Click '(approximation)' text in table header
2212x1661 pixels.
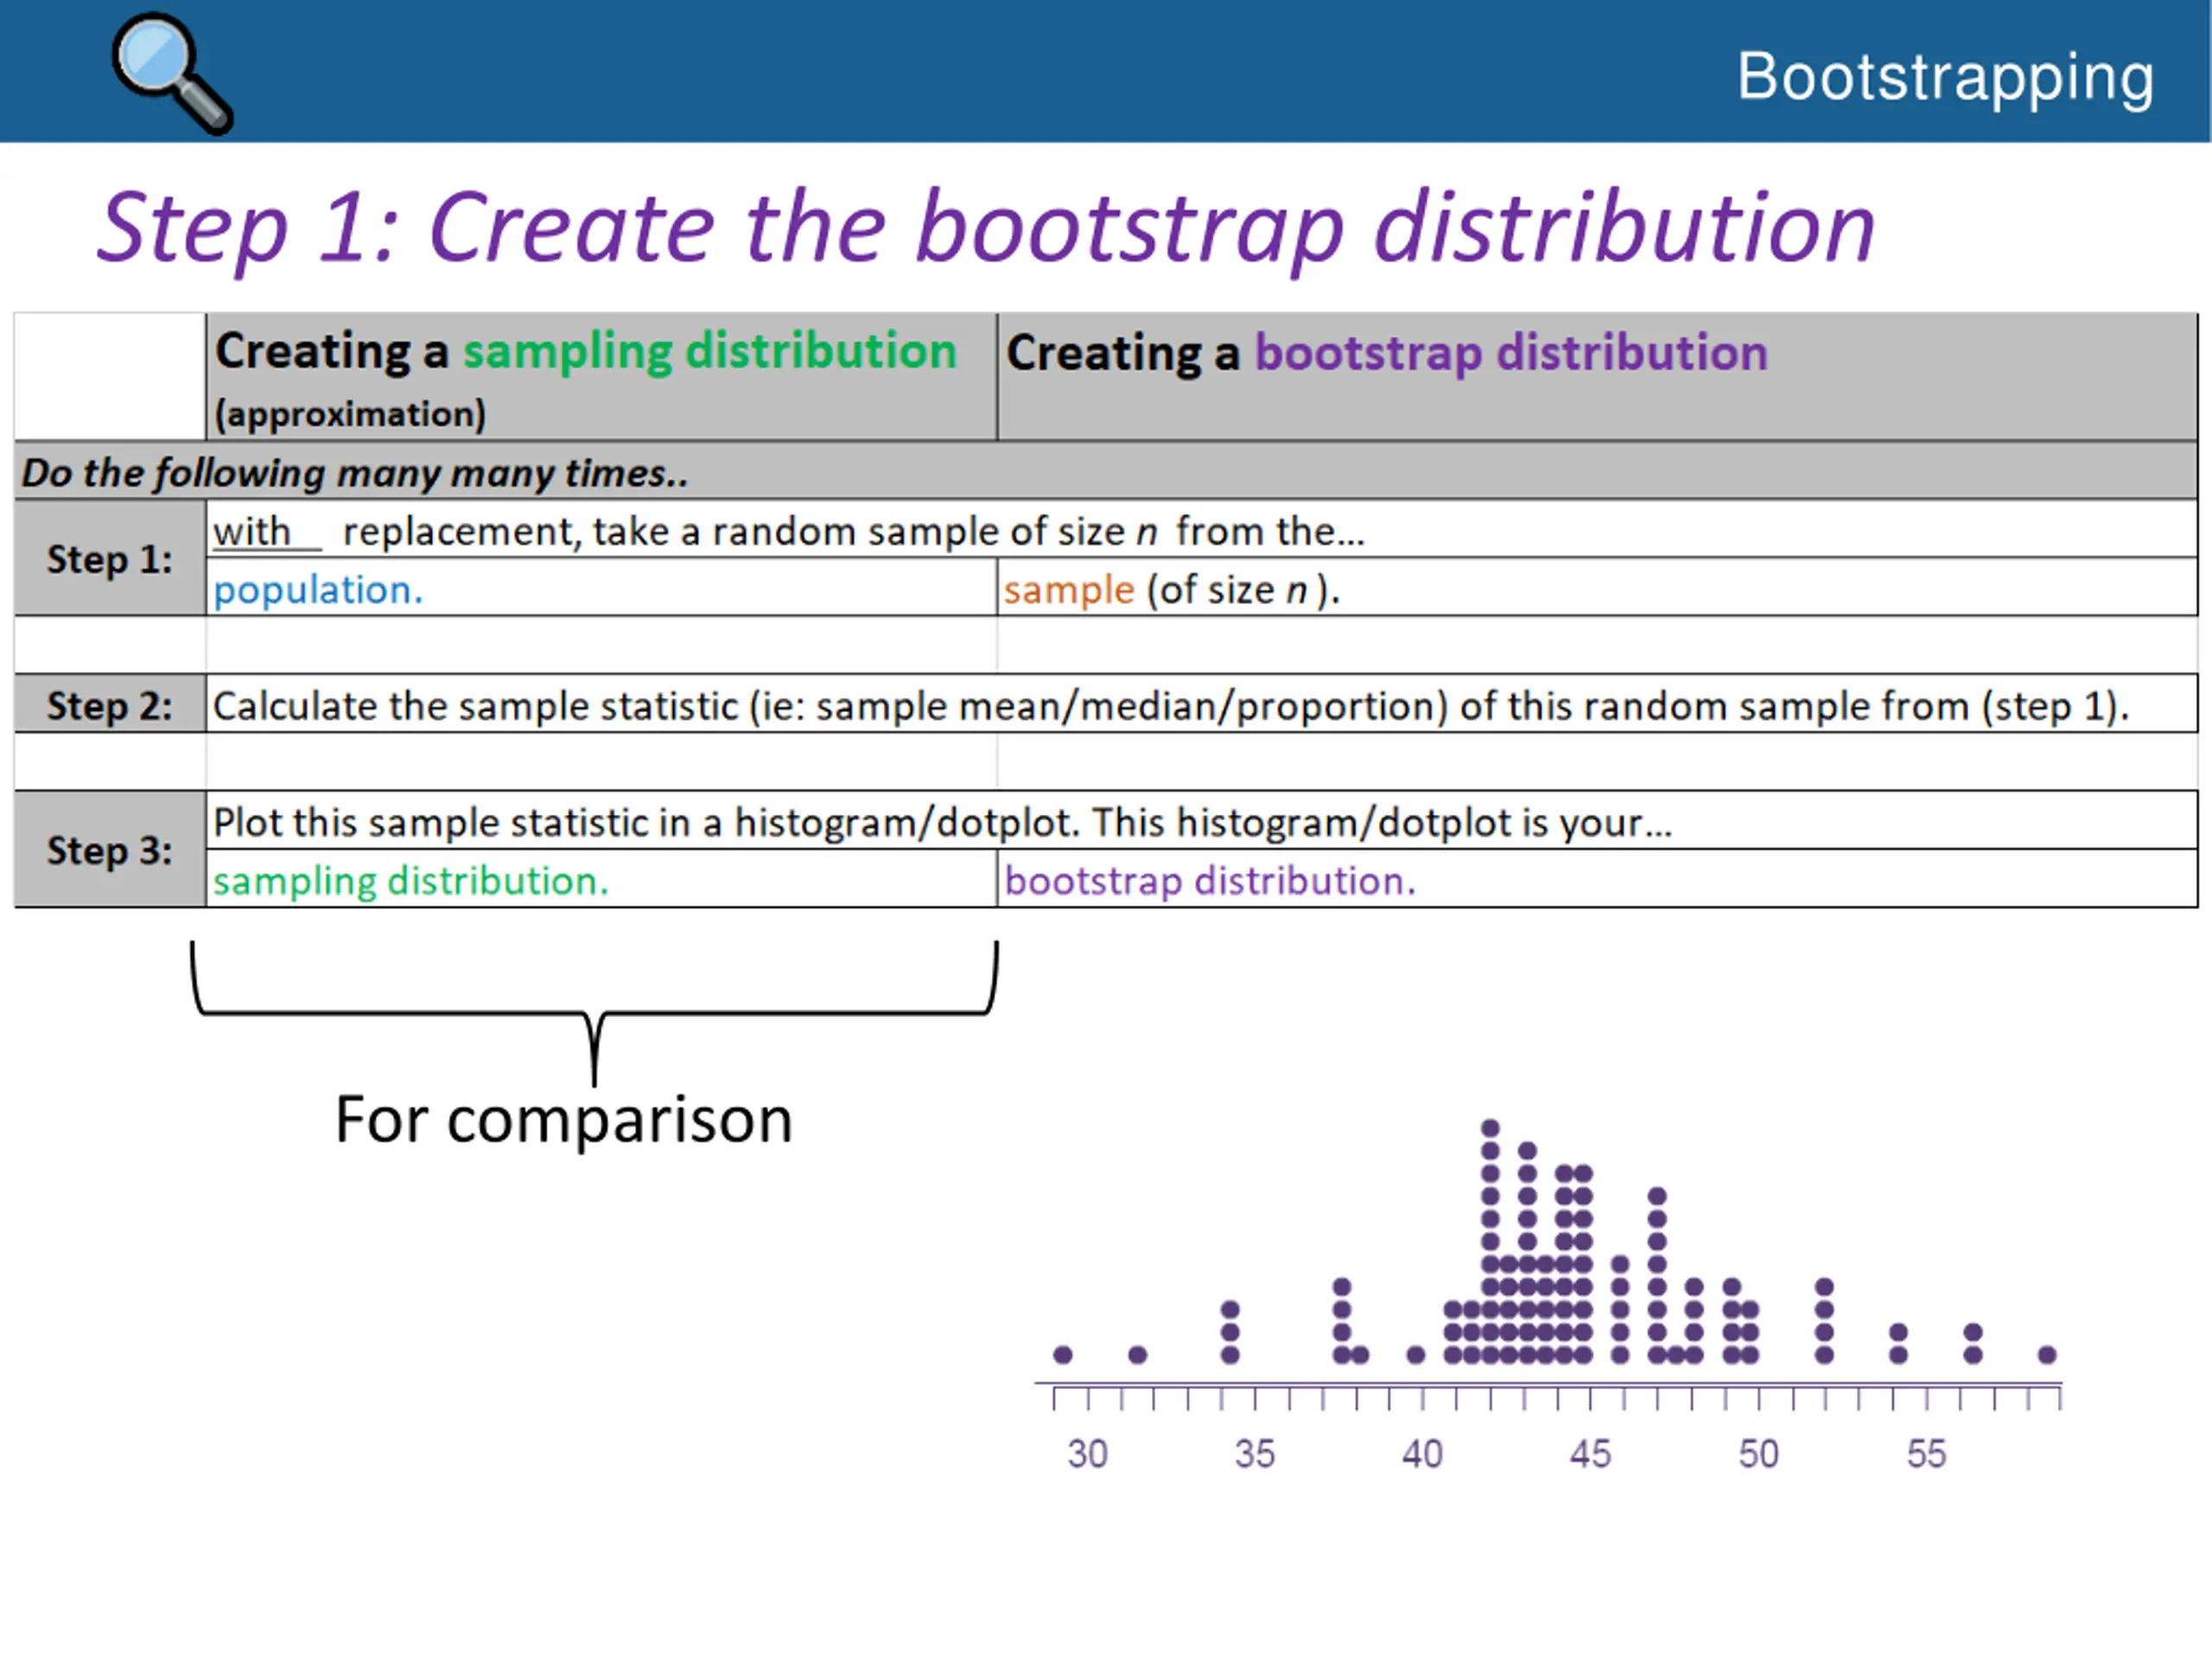[x=351, y=414]
